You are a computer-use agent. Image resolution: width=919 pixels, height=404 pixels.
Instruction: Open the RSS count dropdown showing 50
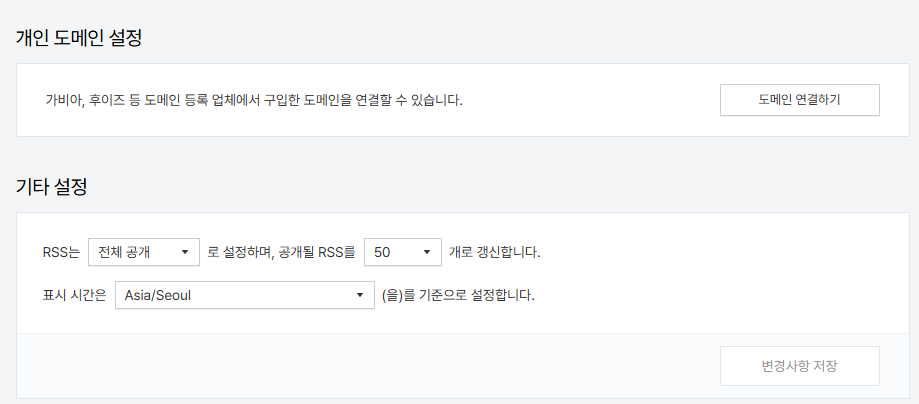point(402,252)
